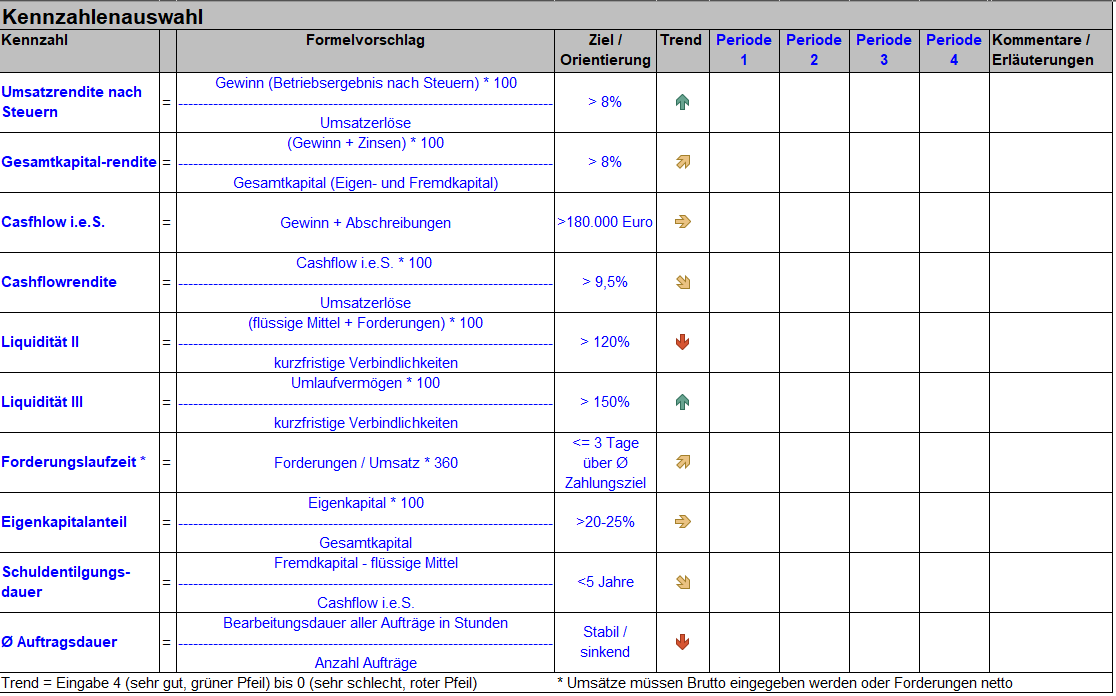This screenshot has height=696, width=1116.
Task: Select the Periode 4 column header
Action: [x=954, y=50]
